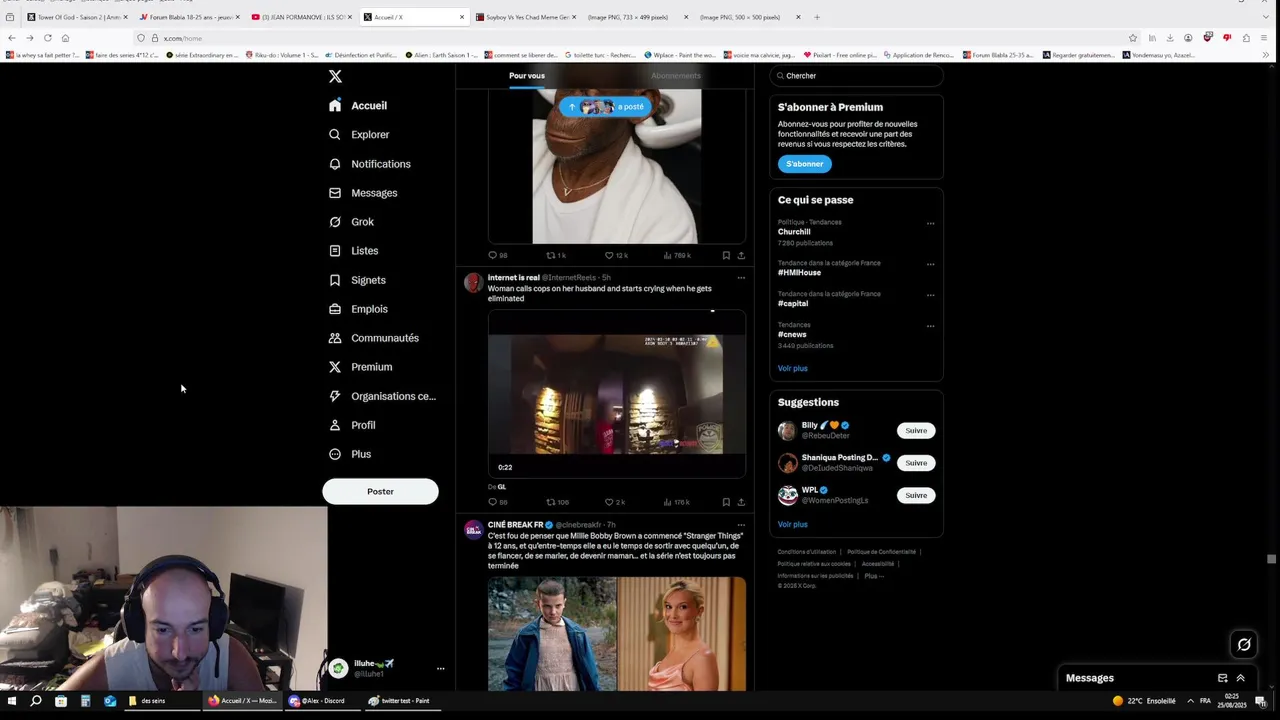This screenshot has width=1280, height=720.
Task: Compose new message in the Messages drawer
Action: pyautogui.click(x=1222, y=678)
